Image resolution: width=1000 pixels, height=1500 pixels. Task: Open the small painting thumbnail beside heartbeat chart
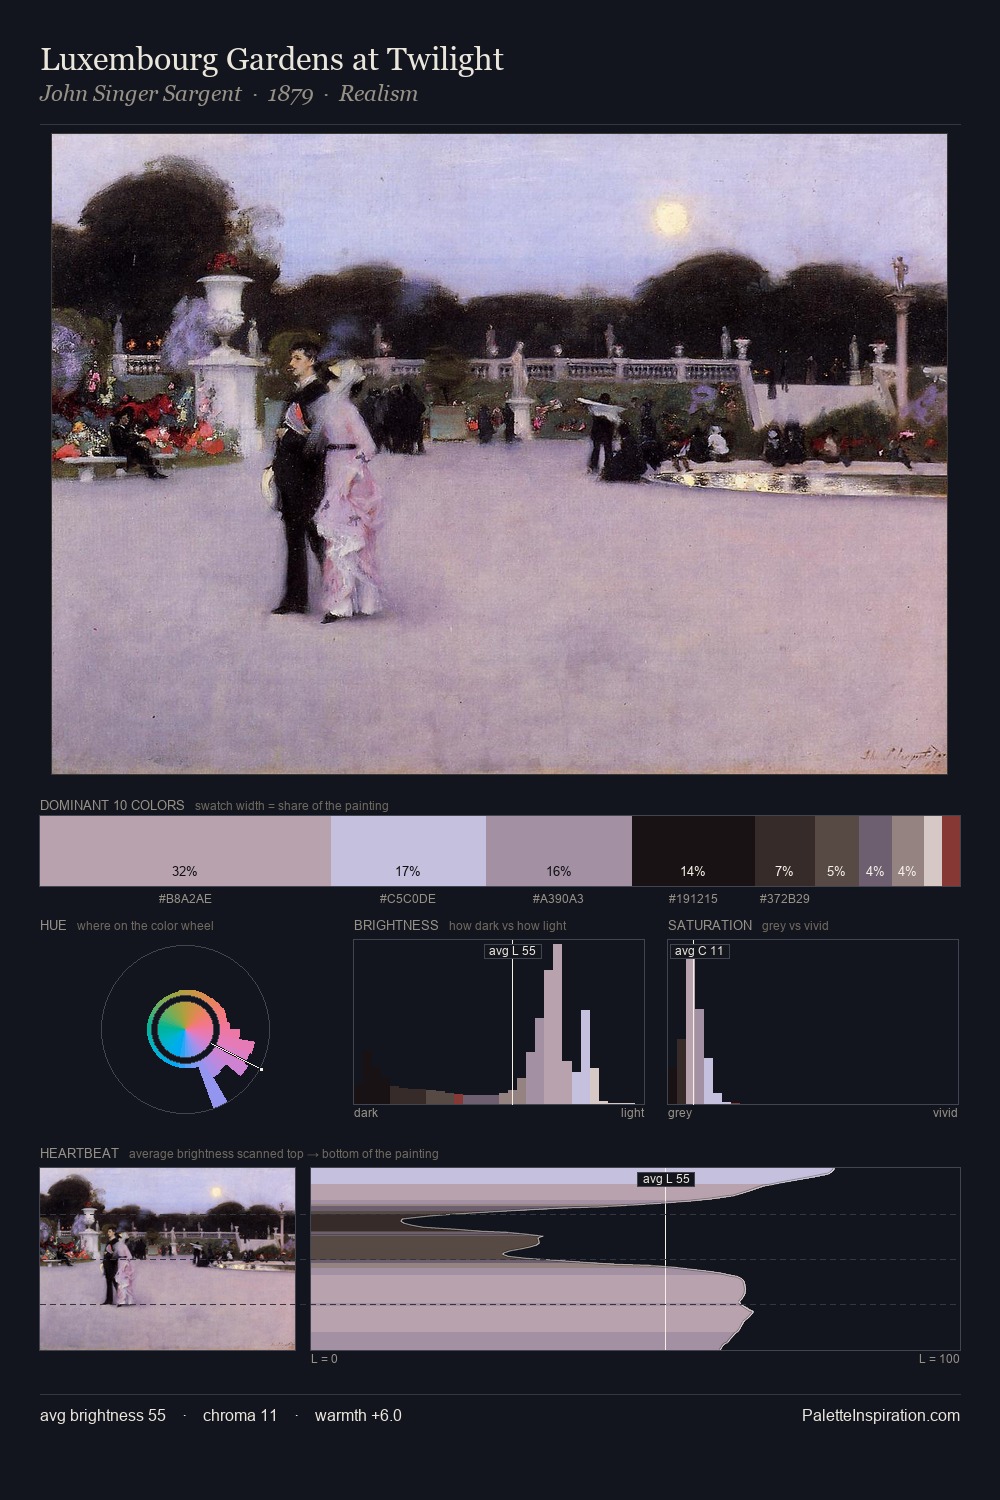[x=168, y=1259]
